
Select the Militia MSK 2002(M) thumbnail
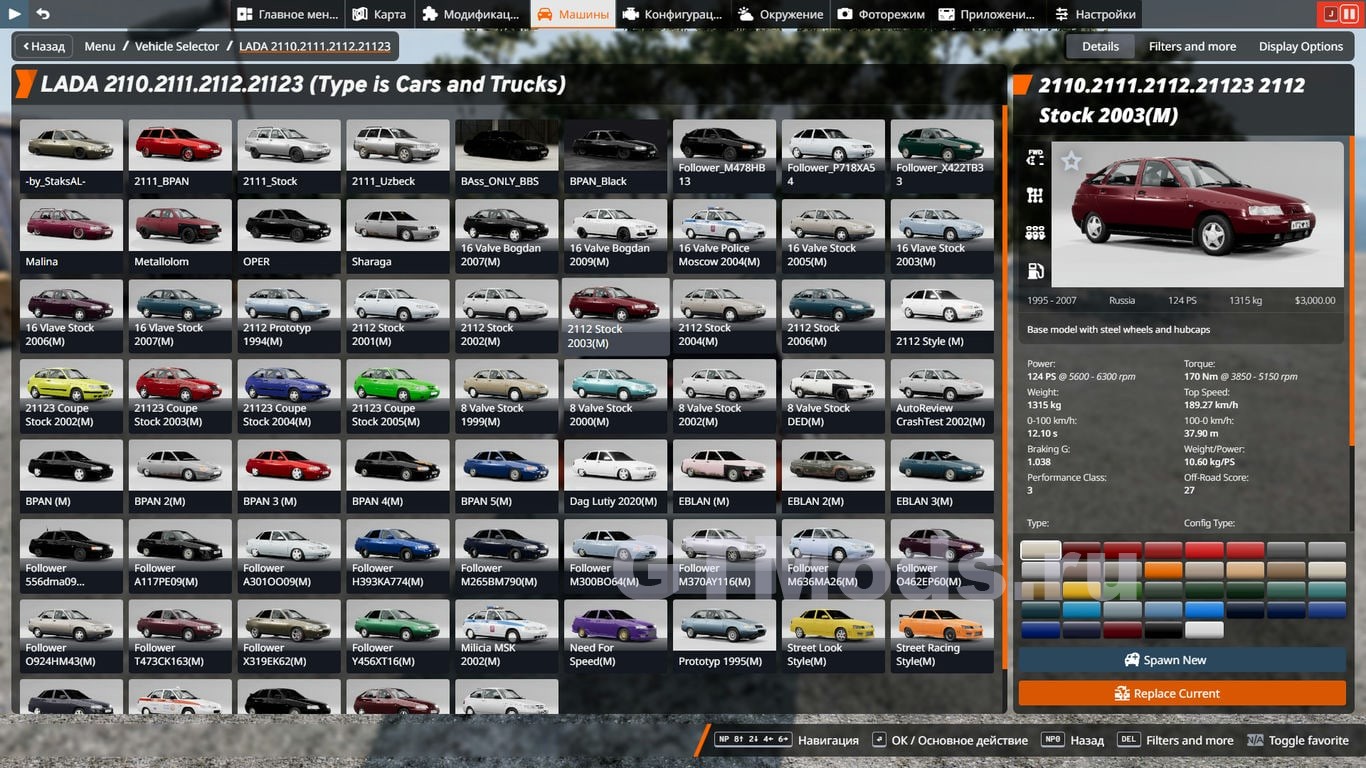504,635
